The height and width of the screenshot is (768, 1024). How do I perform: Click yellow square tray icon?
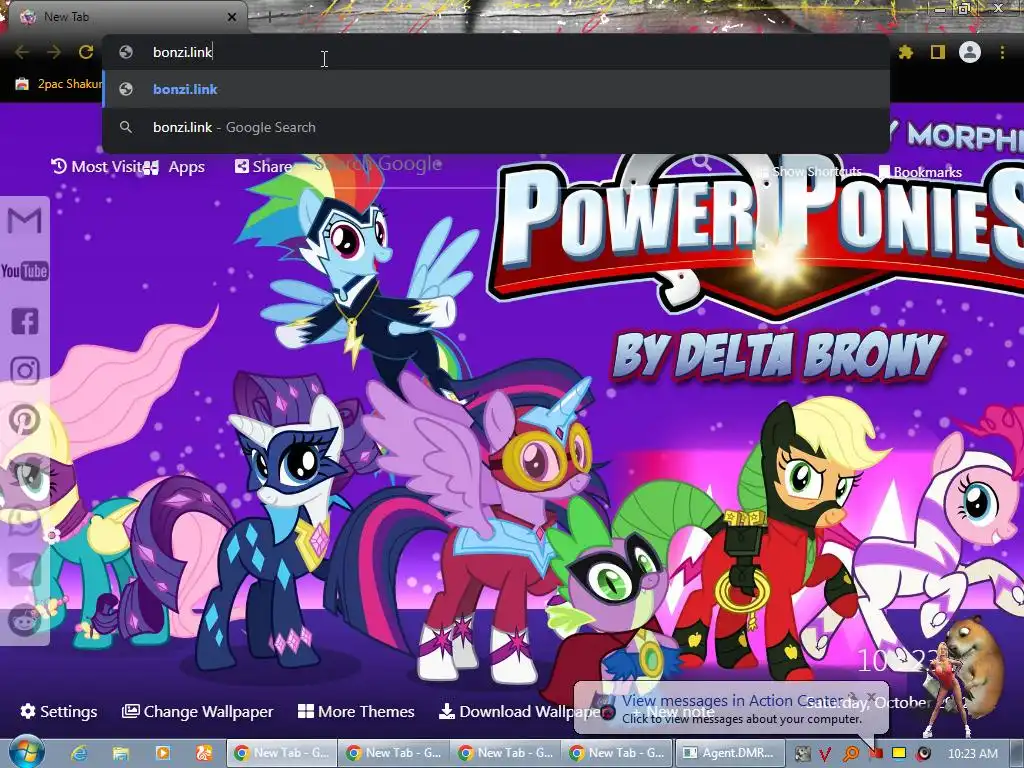pos(899,753)
